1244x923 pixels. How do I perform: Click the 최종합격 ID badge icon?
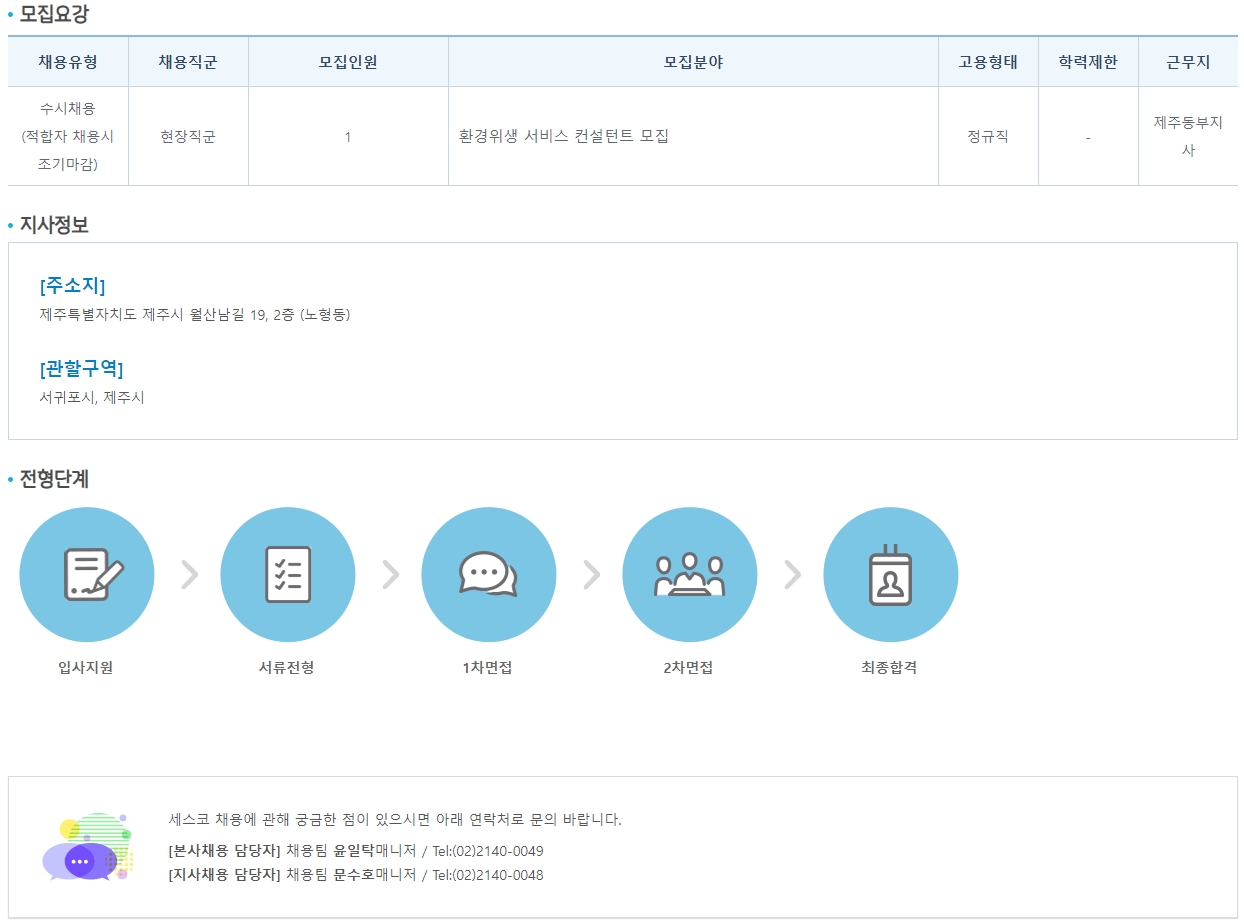[891, 575]
